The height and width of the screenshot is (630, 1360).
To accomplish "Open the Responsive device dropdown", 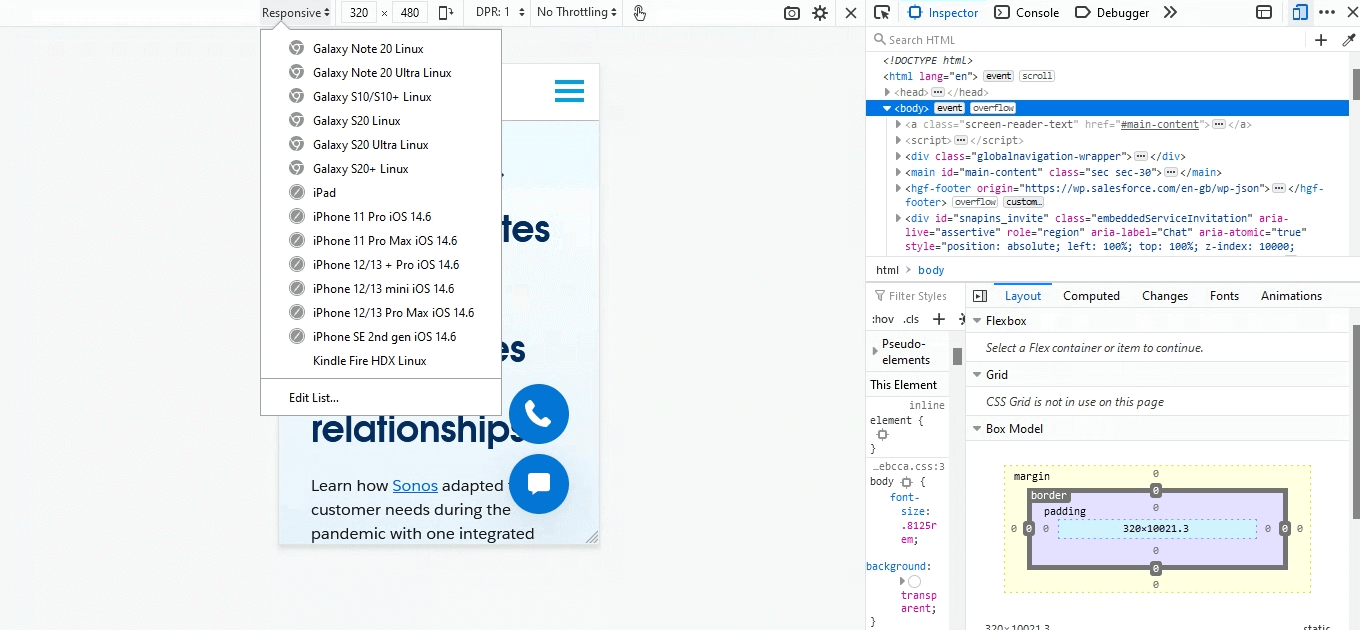I will click(295, 12).
